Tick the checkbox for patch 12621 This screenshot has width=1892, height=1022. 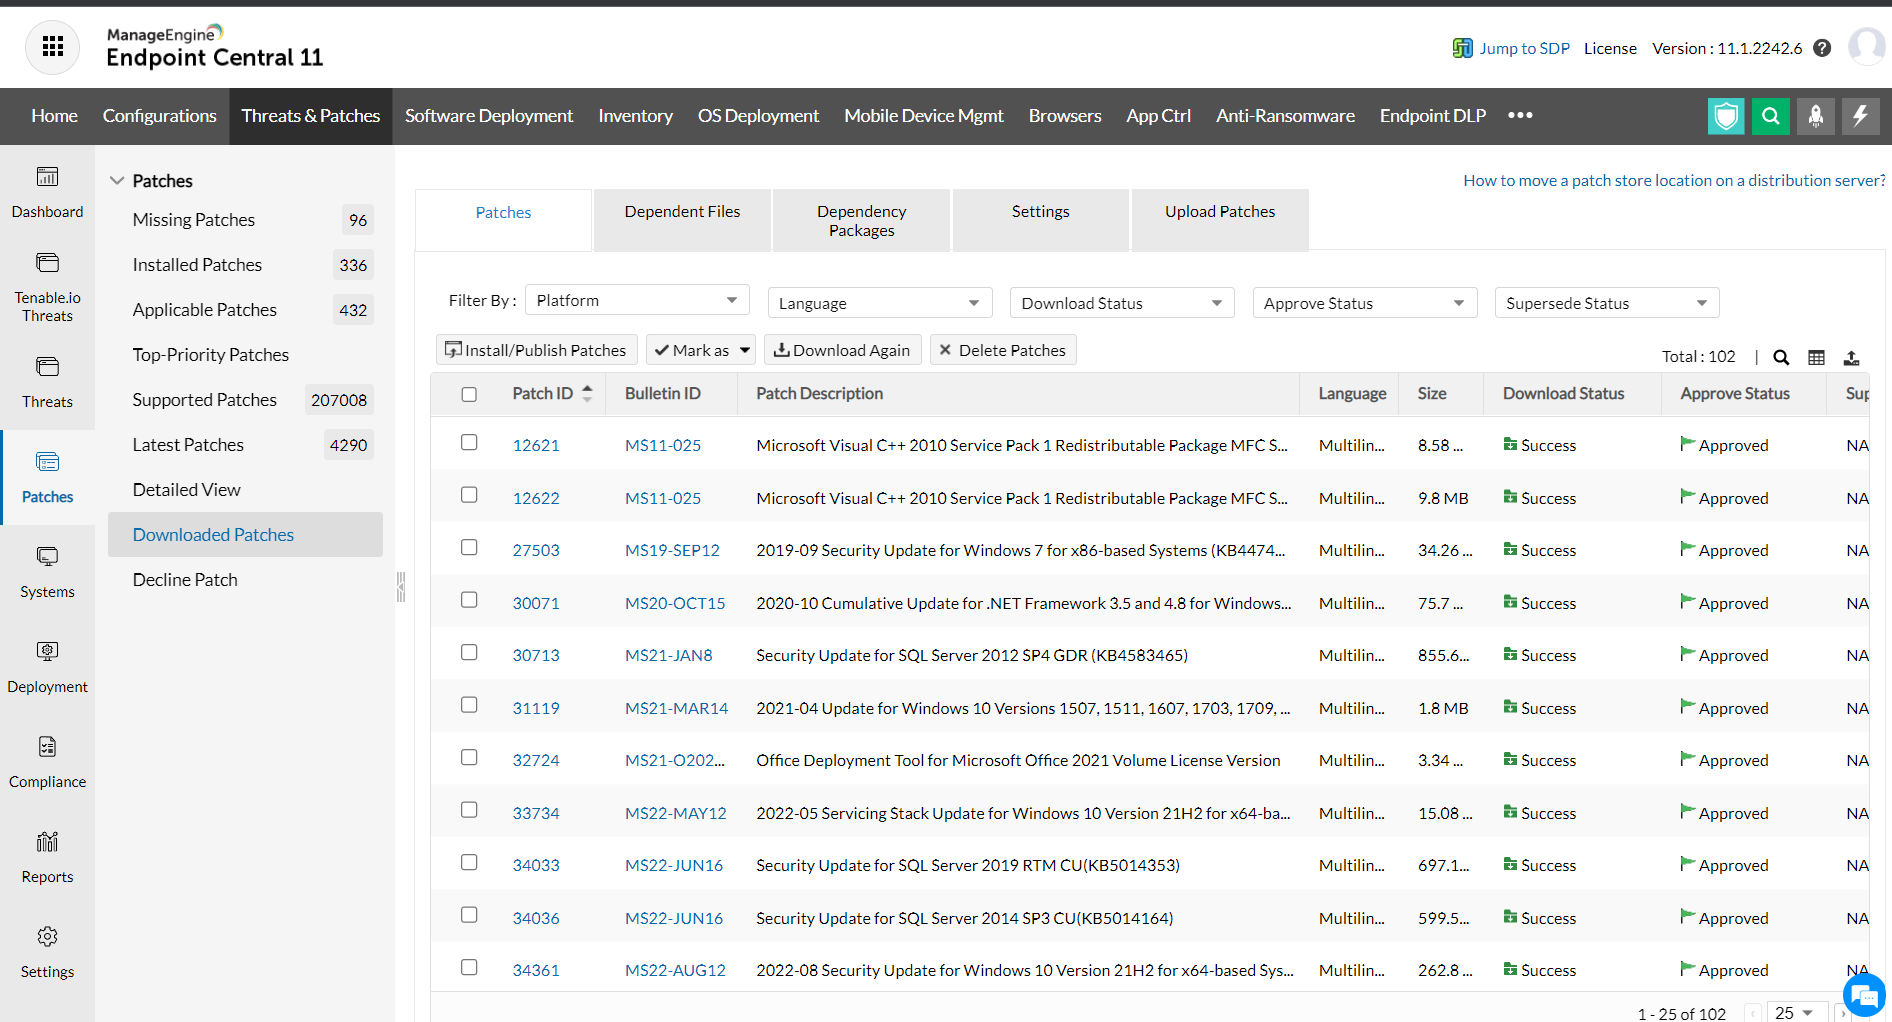click(469, 443)
